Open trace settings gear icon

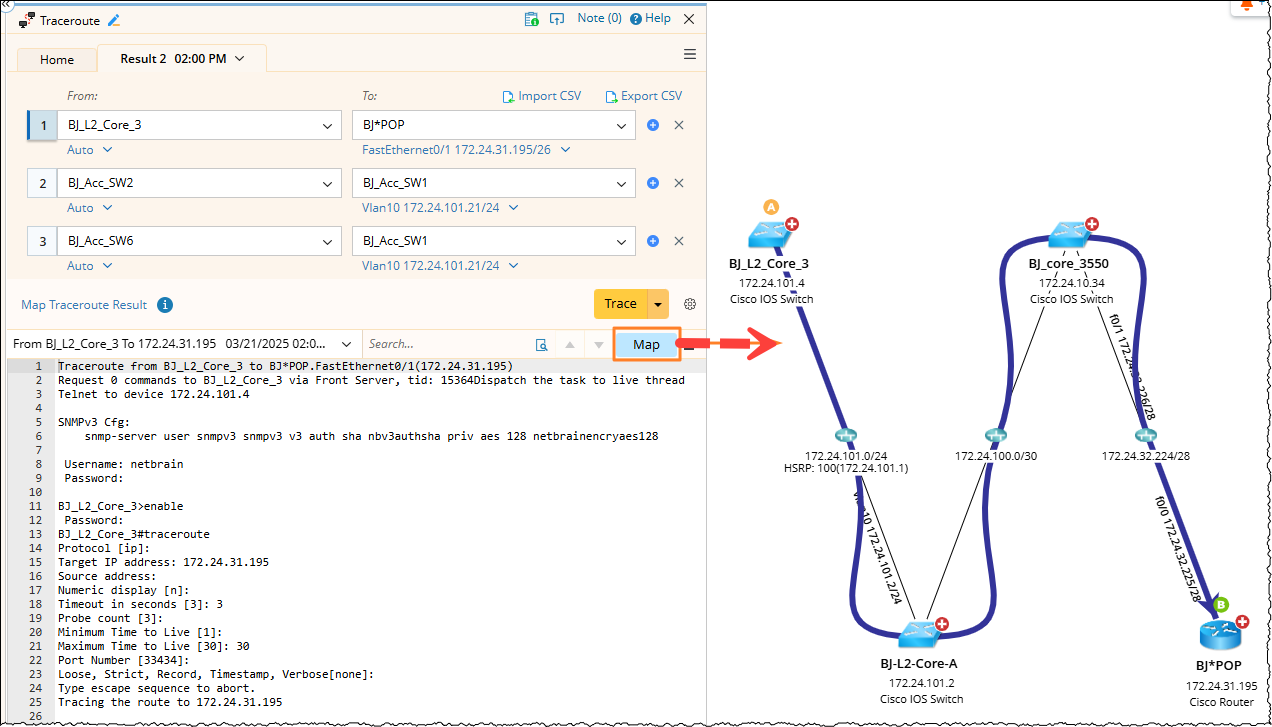click(689, 304)
